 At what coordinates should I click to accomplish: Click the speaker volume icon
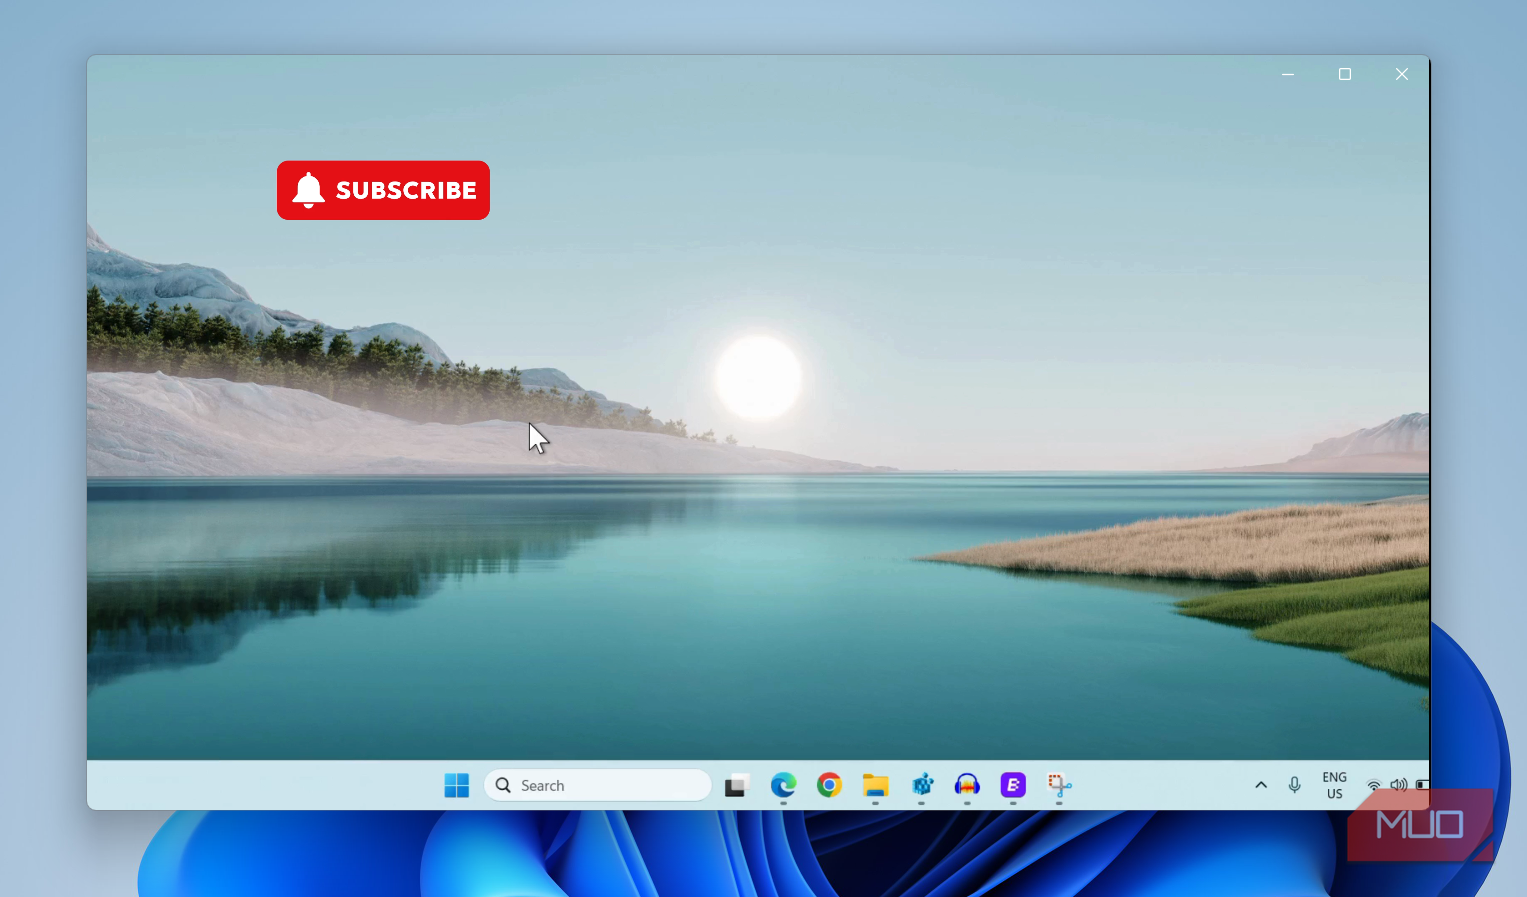point(1399,786)
